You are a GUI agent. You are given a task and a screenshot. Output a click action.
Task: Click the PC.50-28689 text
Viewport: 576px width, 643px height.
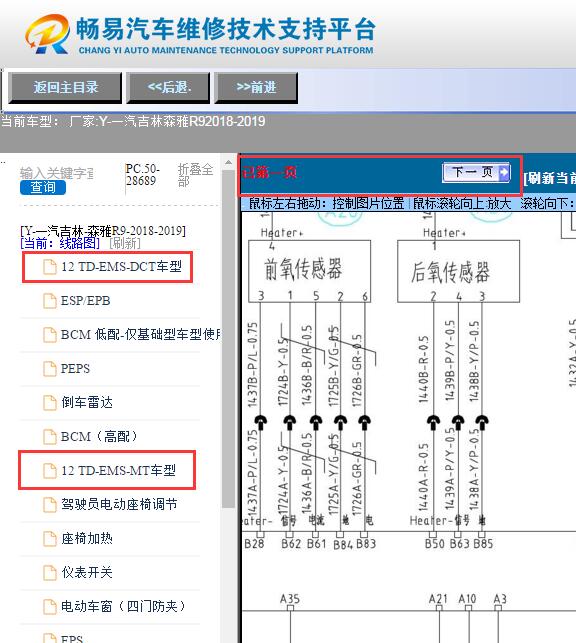142,175
